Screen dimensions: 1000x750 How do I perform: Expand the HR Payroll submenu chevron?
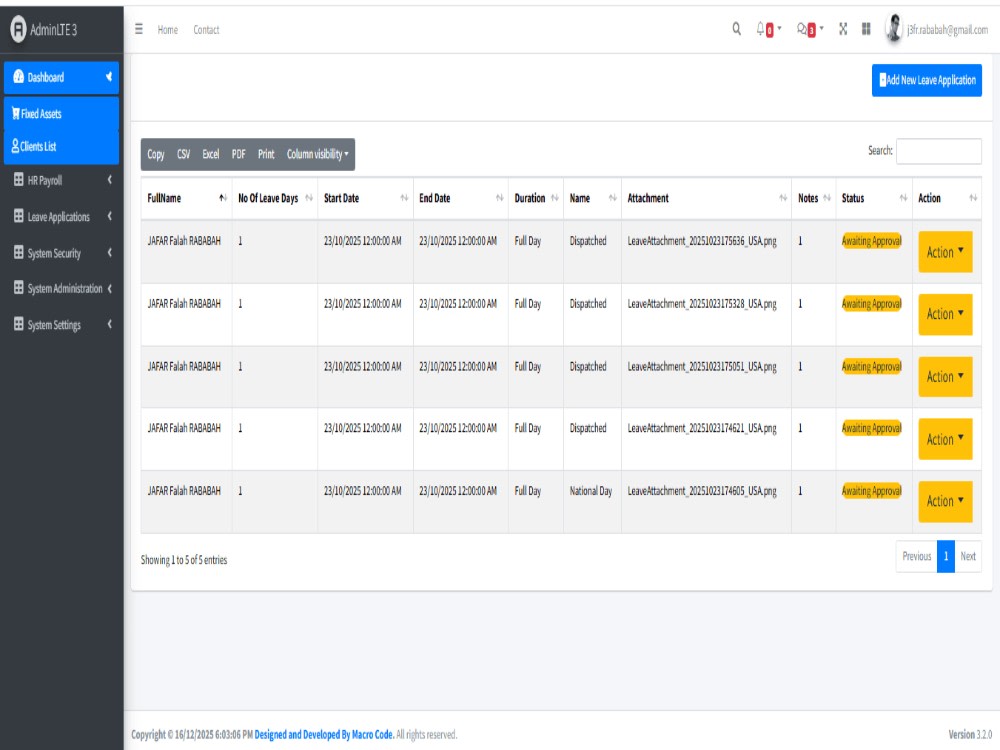pyautogui.click(x=110, y=179)
